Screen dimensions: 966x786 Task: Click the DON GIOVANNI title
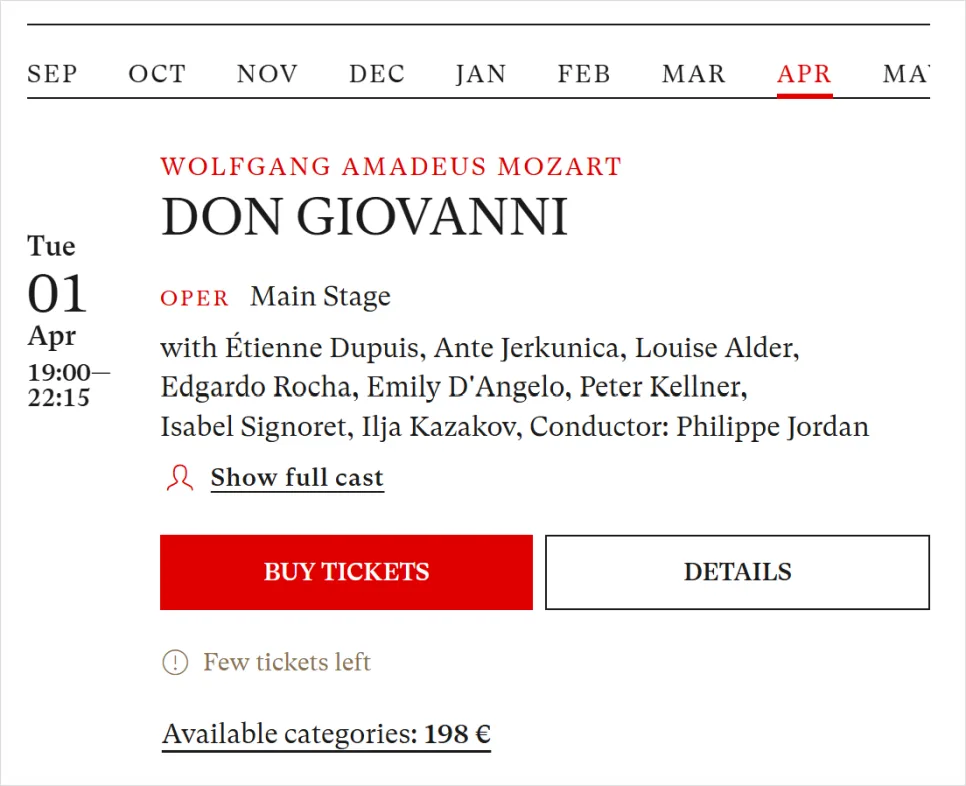[x=364, y=217]
